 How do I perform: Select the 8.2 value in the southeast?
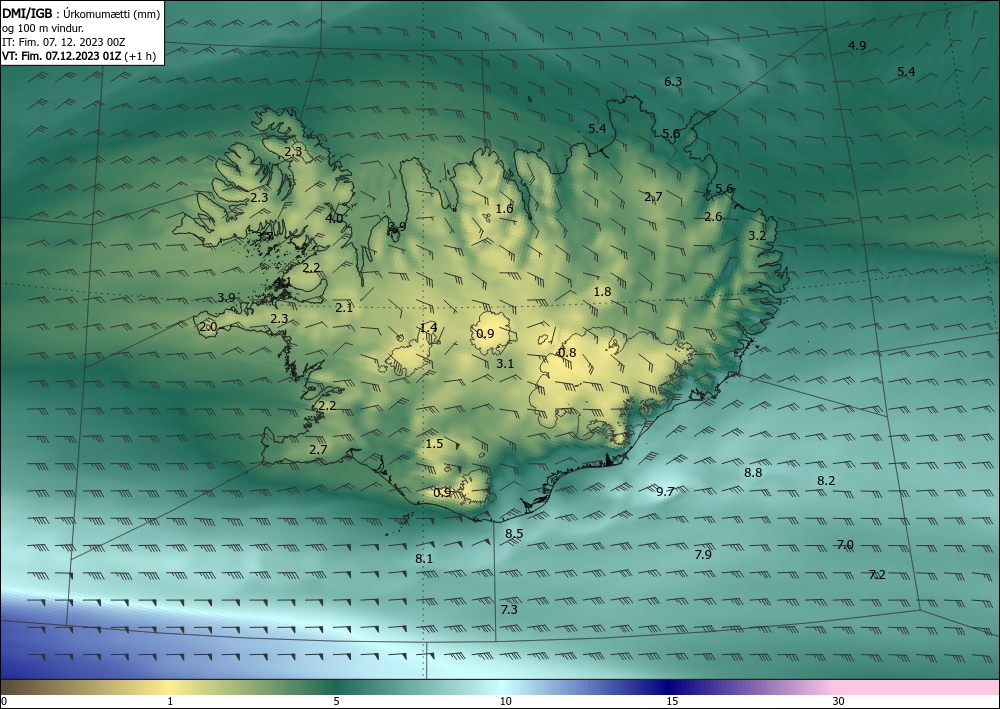(826, 481)
